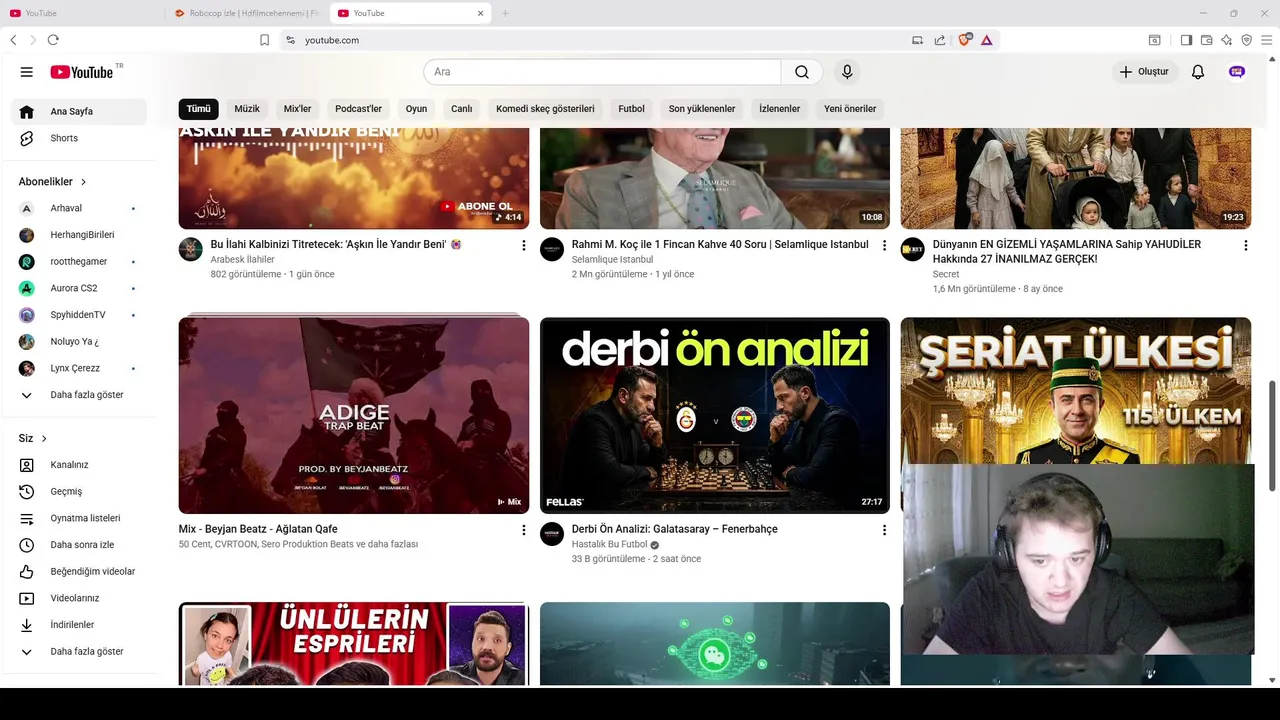Open options menu for Bu İlahi Kalbinizi video
Image resolution: width=1280 pixels, height=720 pixels.
click(523, 245)
